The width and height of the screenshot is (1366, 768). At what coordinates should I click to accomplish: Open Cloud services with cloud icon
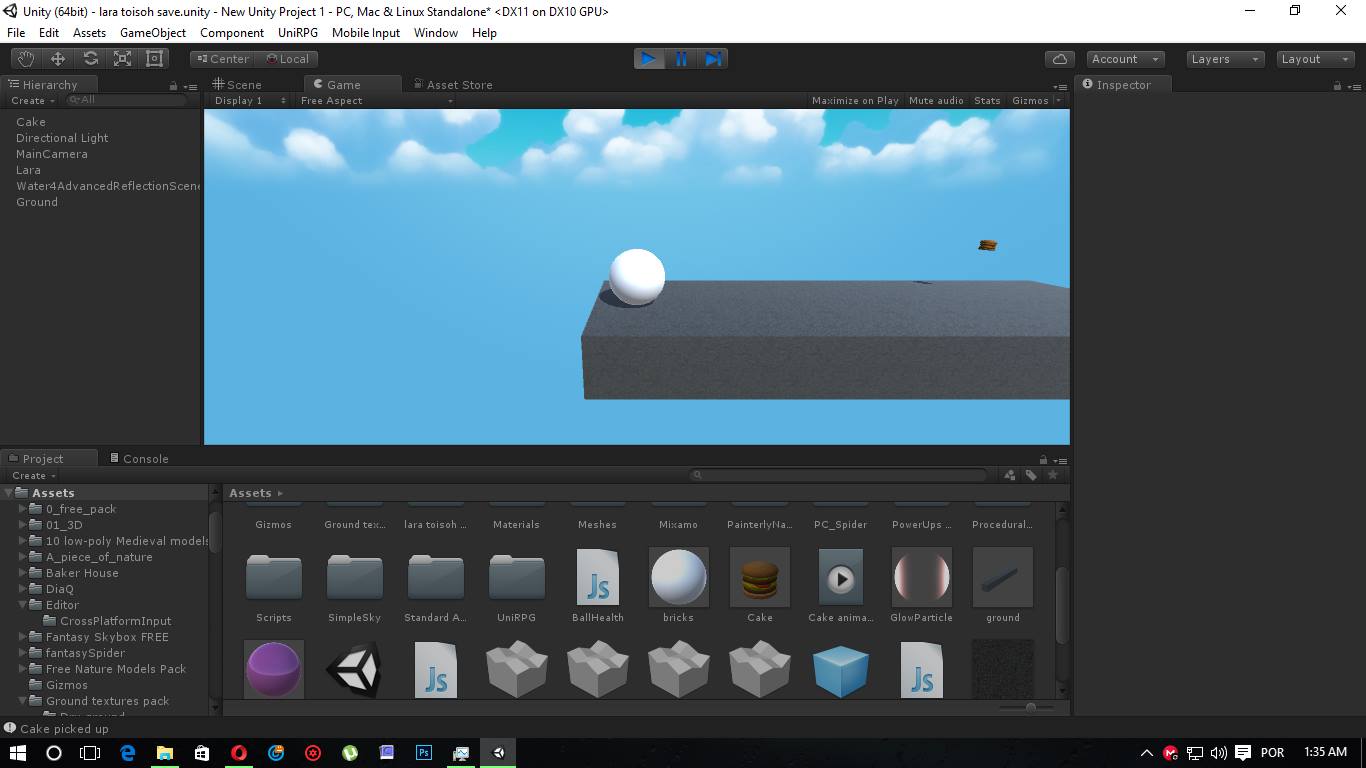1060,59
